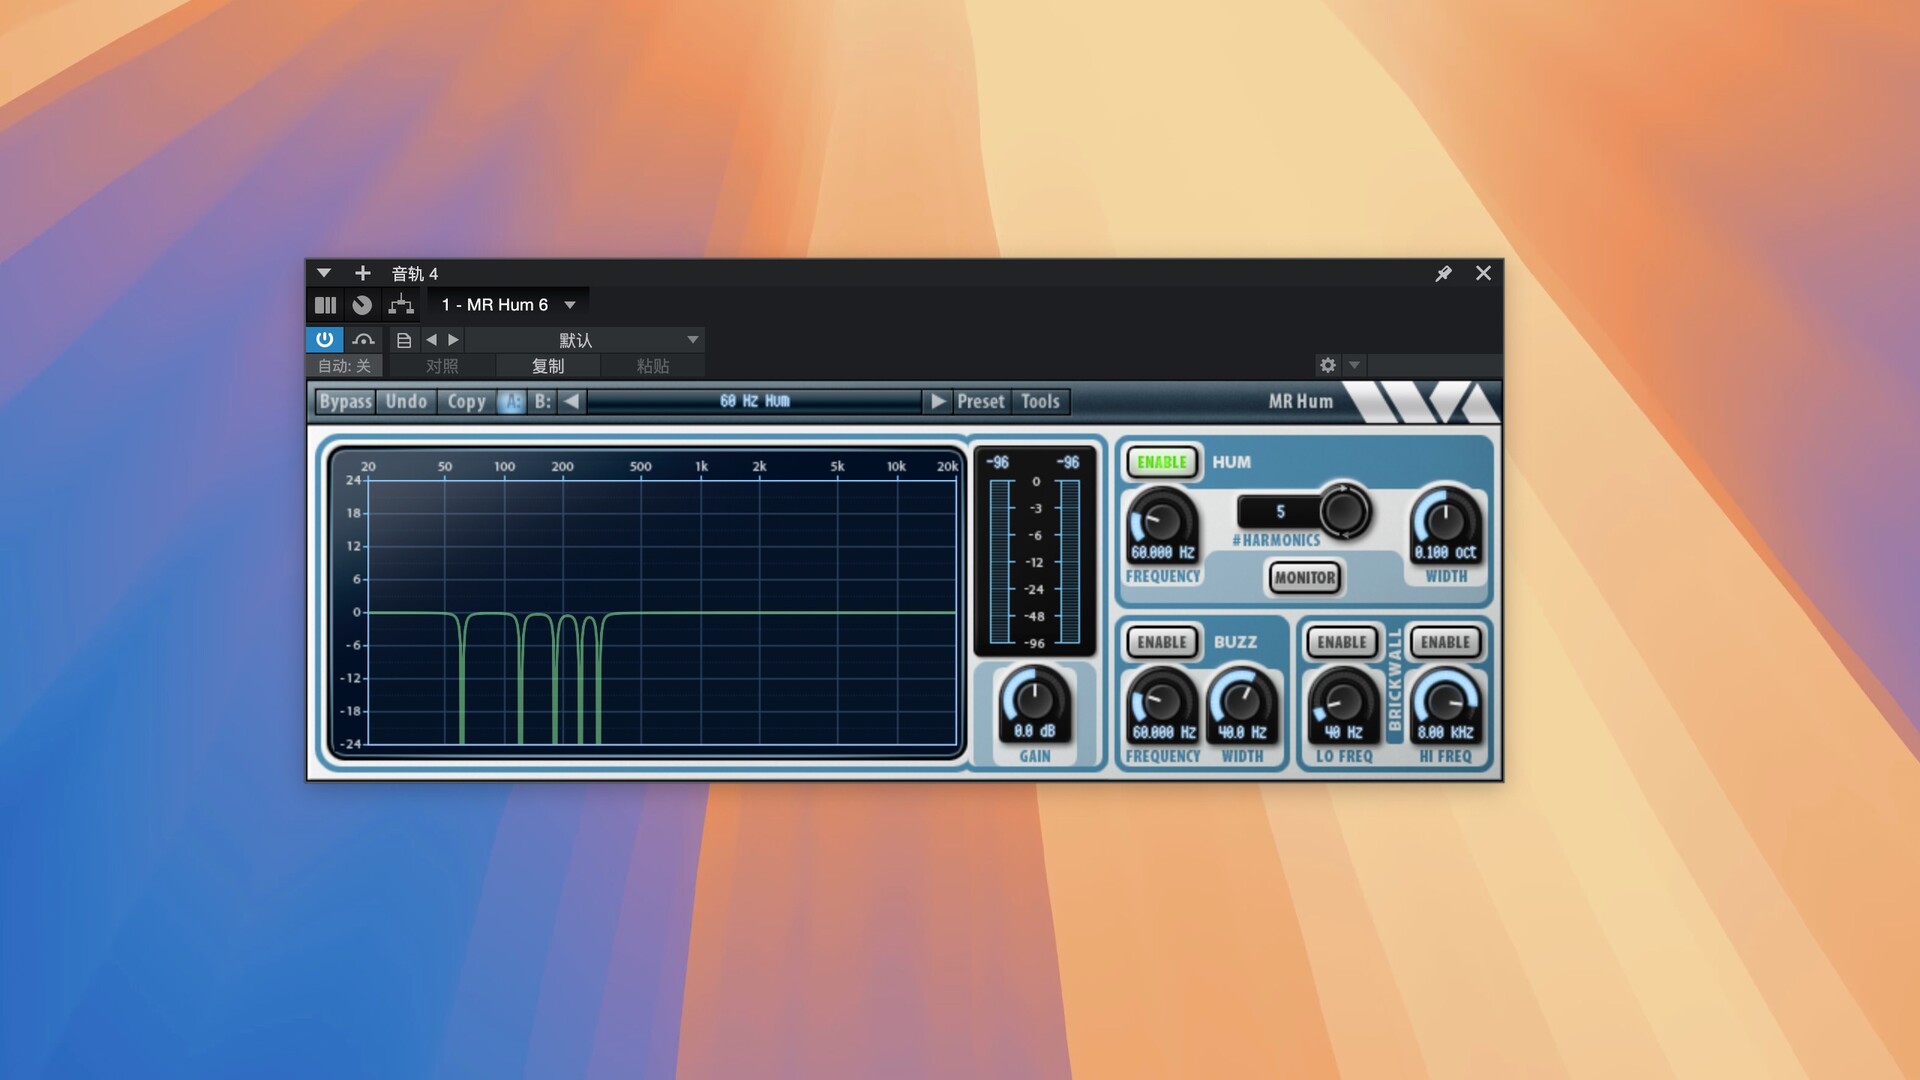Select setup A
This screenshot has width=1920, height=1080.
click(x=512, y=401)
